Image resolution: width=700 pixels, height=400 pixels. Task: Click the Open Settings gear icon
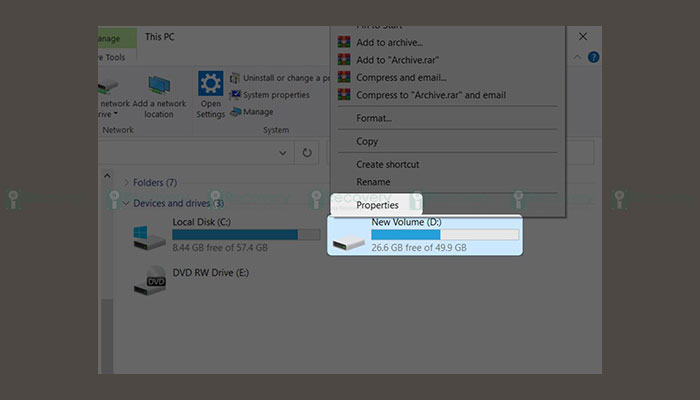[211, 83]
